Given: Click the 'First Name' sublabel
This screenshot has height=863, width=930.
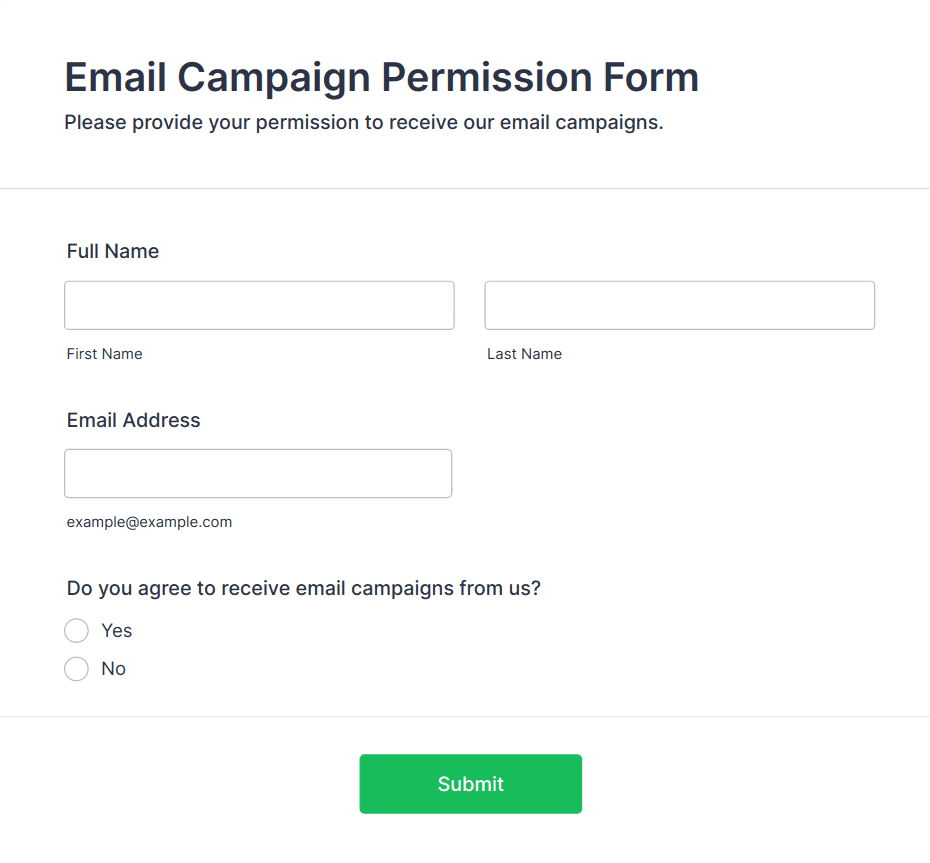Looking at the screenshot, I should click(105, 354).
